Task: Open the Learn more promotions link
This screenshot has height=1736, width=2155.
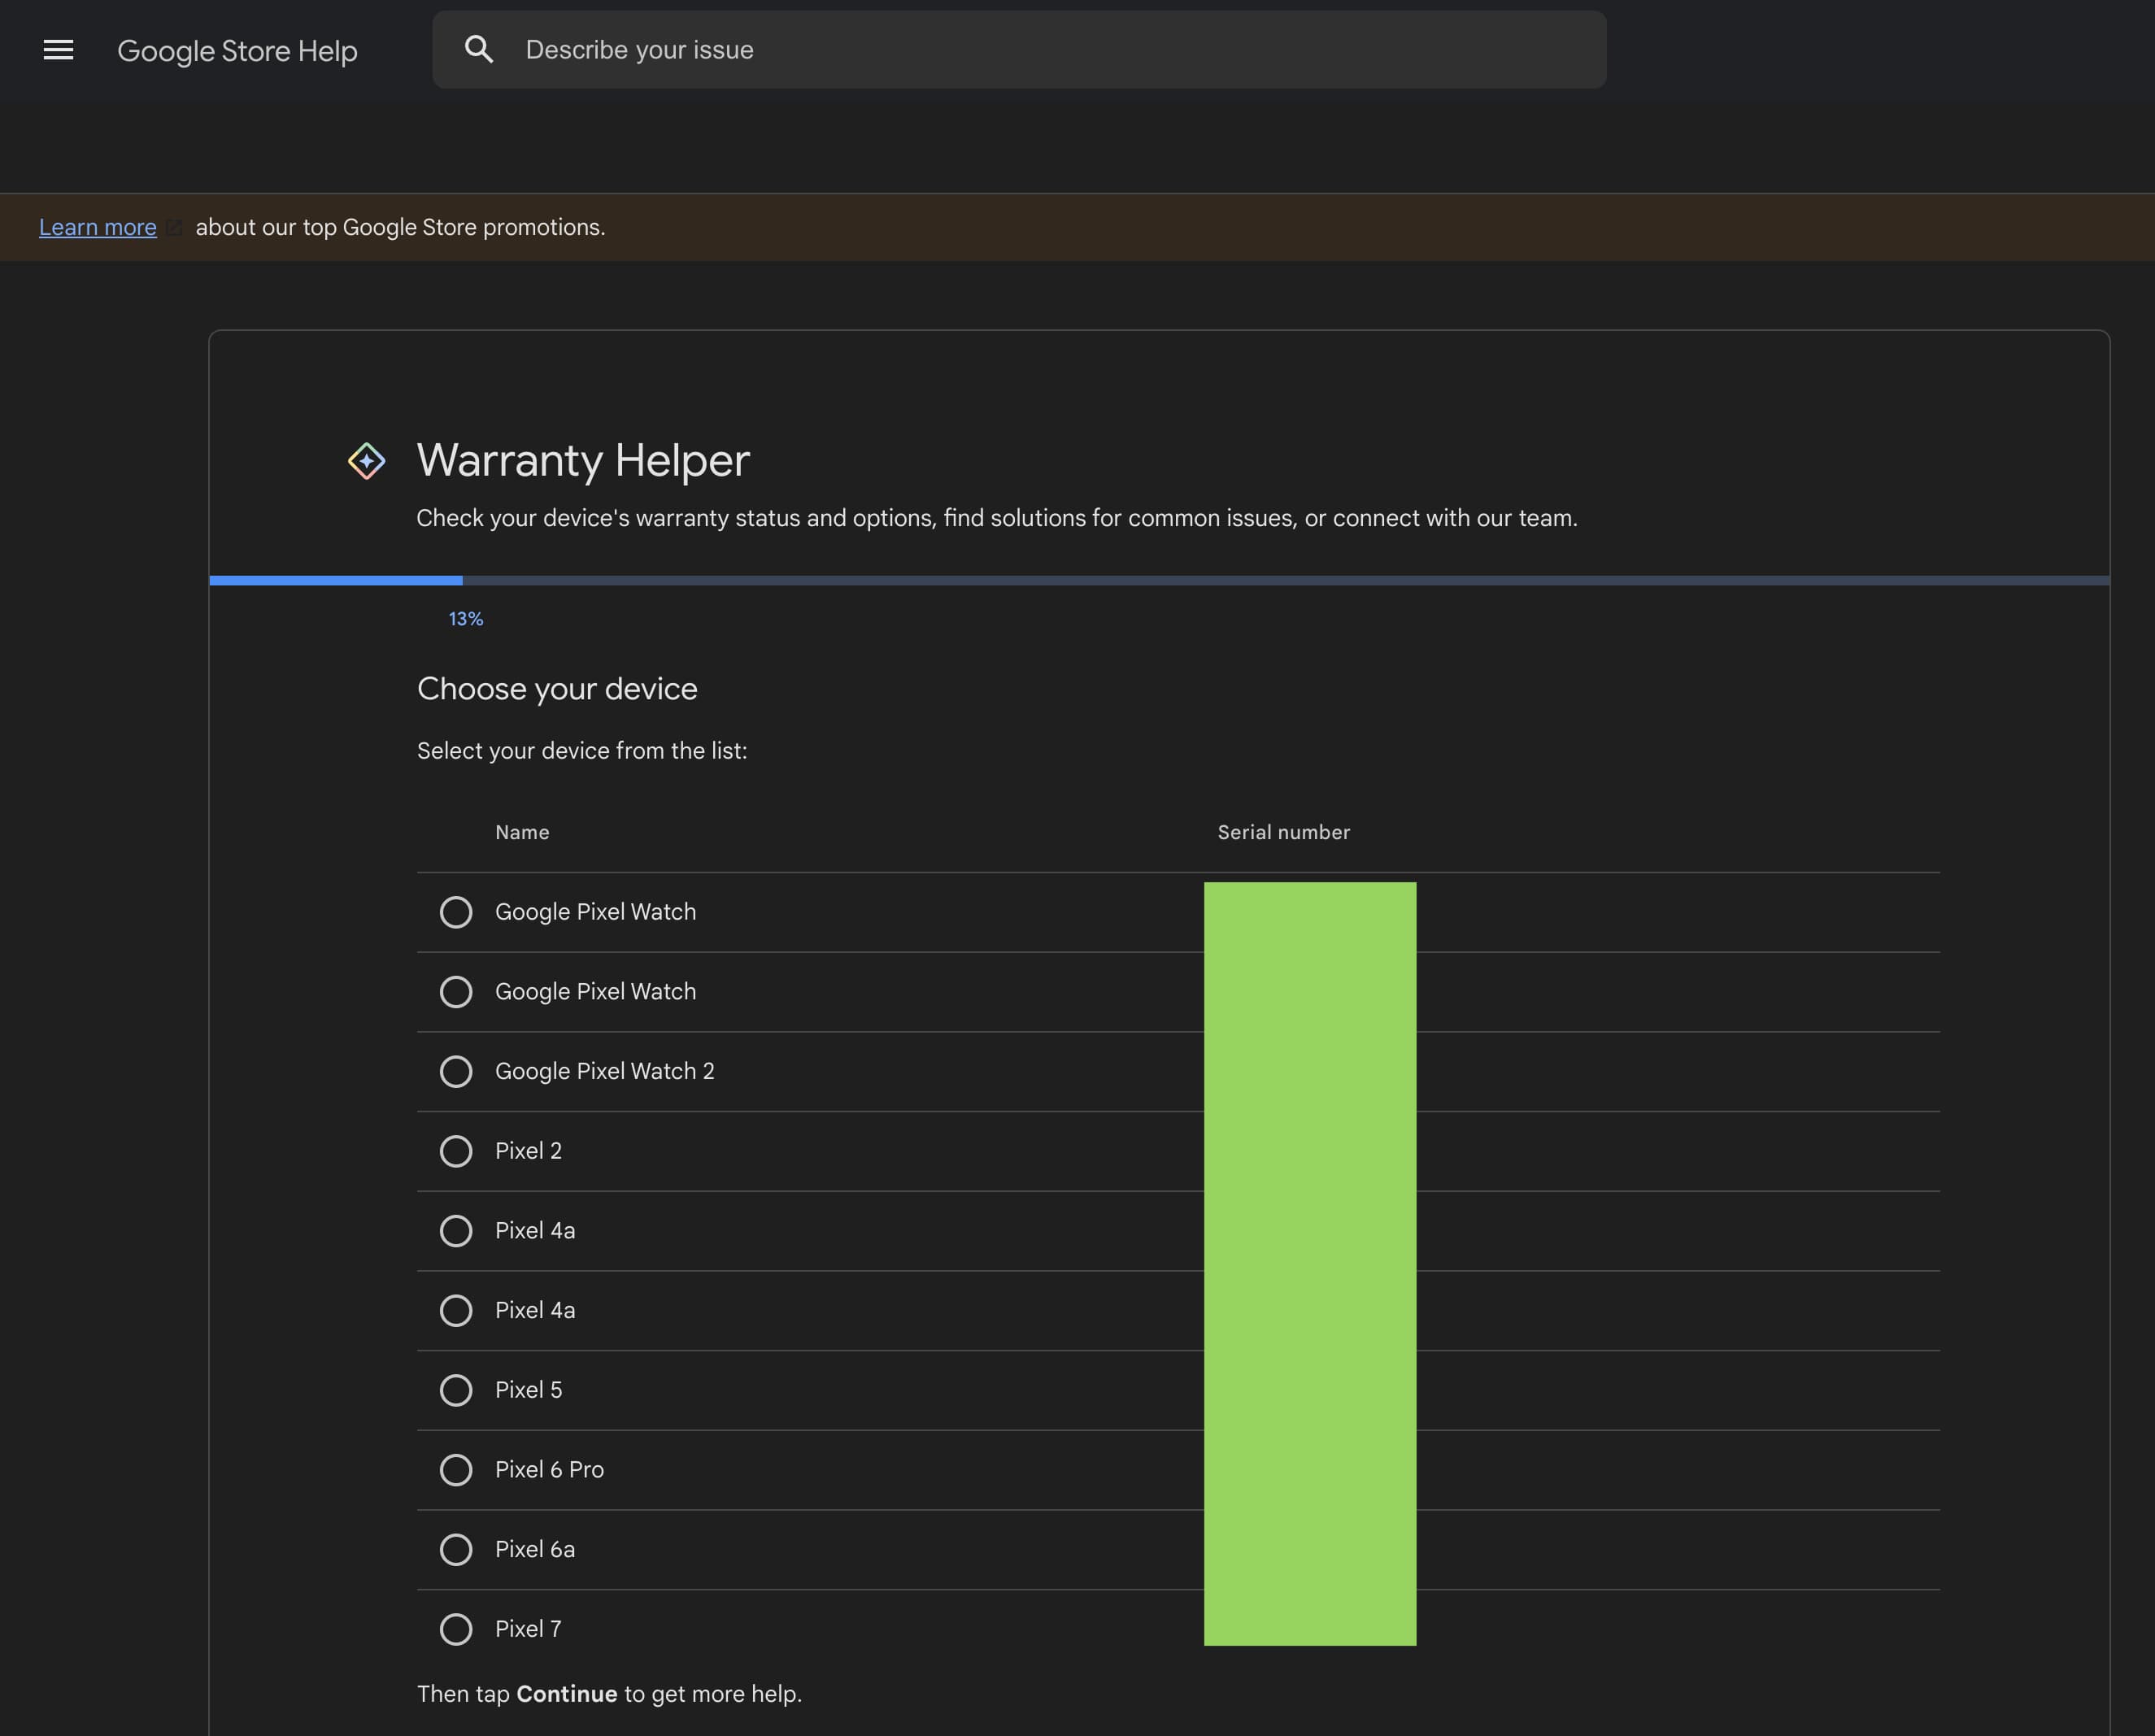Action: (98, 227)
